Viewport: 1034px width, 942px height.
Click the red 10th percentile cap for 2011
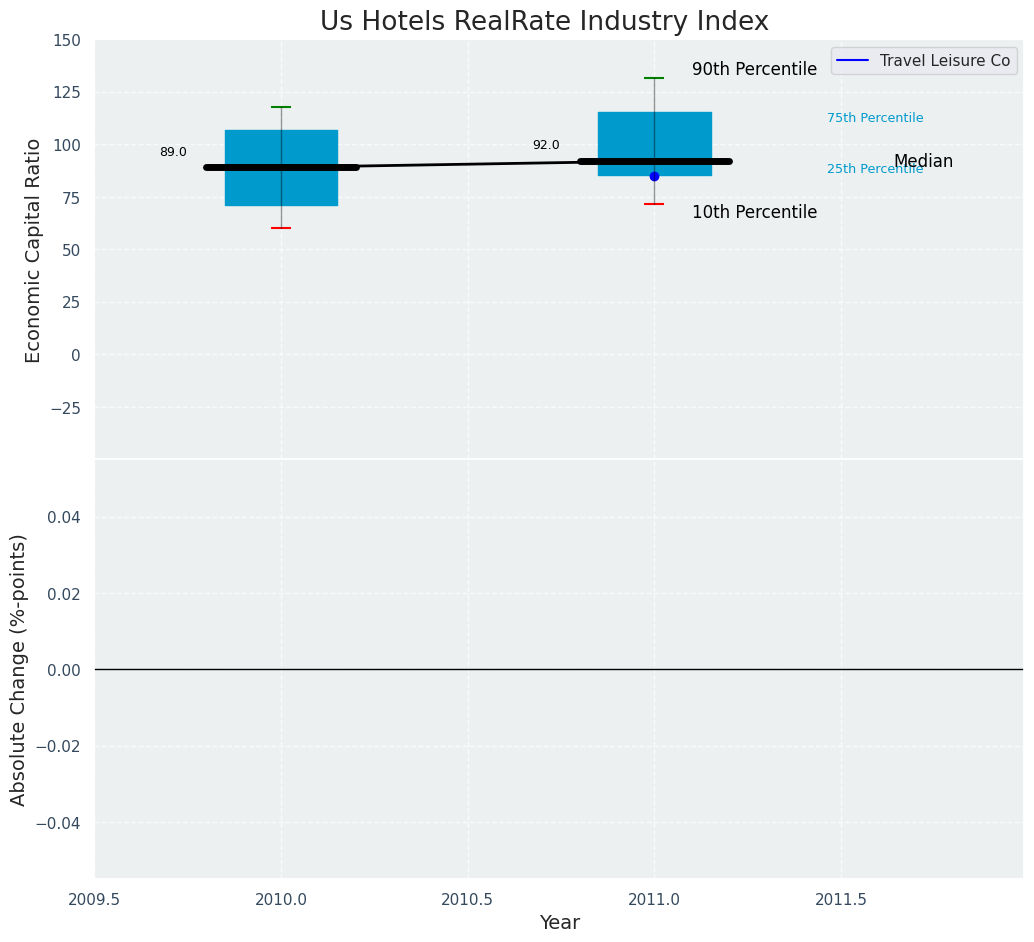point(654,204)
